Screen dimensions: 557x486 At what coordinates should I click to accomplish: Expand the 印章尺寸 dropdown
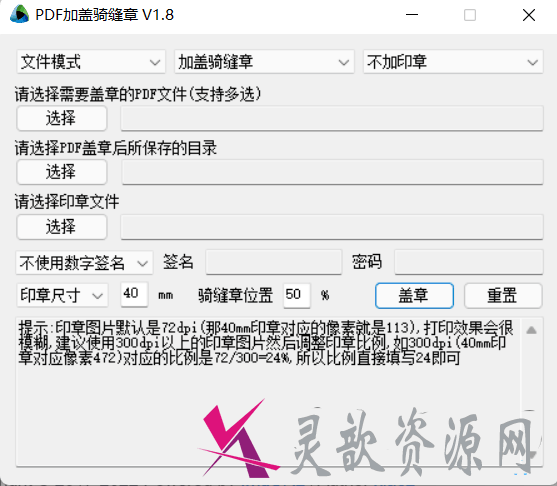[62, 295]
